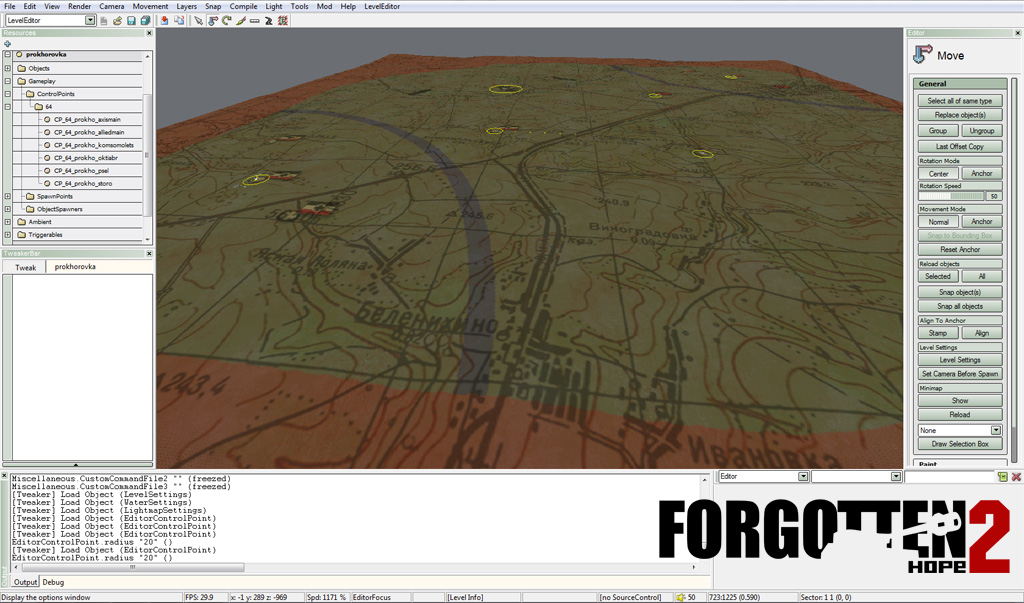Screen dimensions: 1024x603
Task: Set Rotation Mode to Anchor
Action: pos(982,174)
